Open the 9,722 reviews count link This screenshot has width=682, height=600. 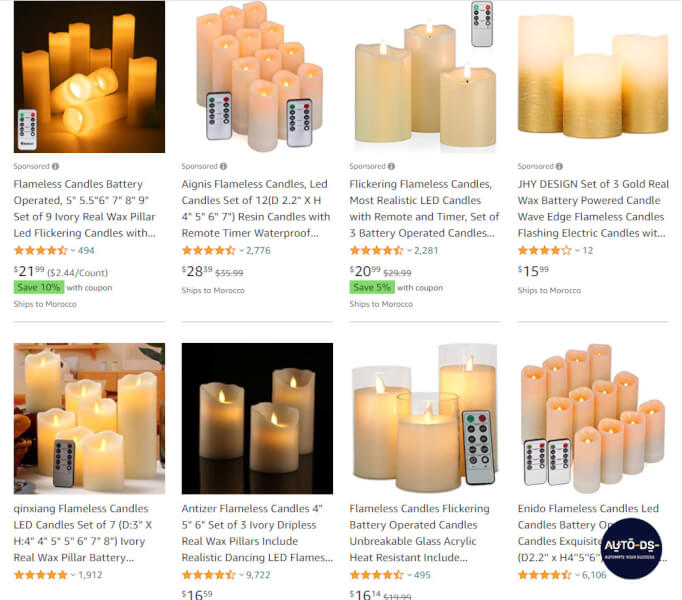click(258, 575)
